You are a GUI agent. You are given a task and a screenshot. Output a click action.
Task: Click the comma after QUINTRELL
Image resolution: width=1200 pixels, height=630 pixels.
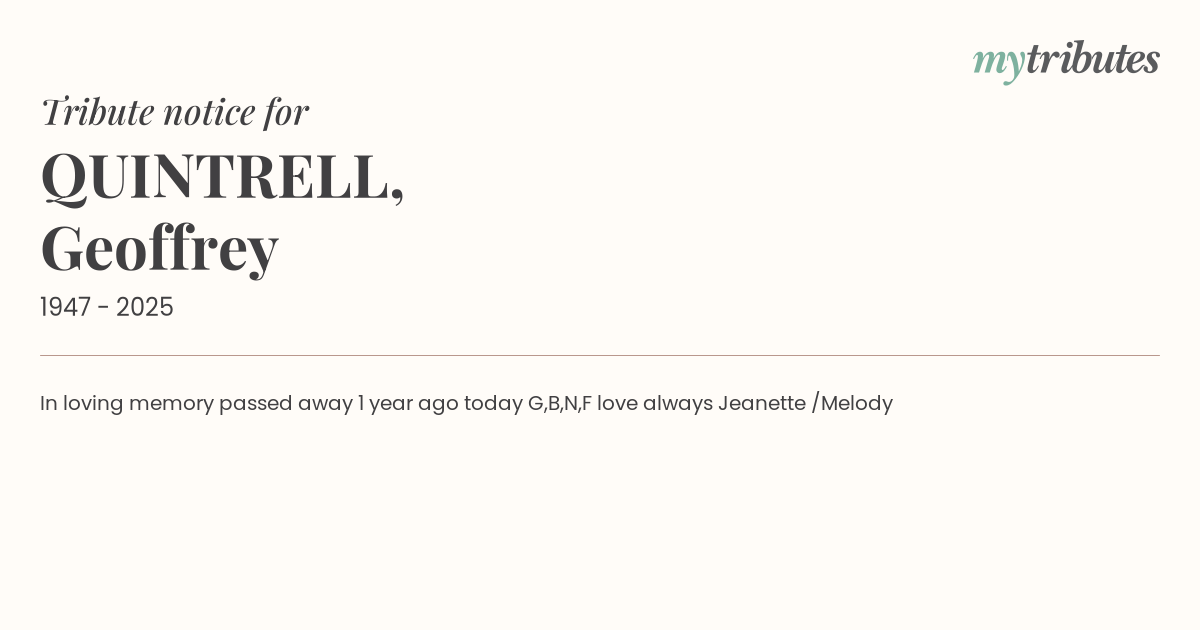[x=398, y=195]
